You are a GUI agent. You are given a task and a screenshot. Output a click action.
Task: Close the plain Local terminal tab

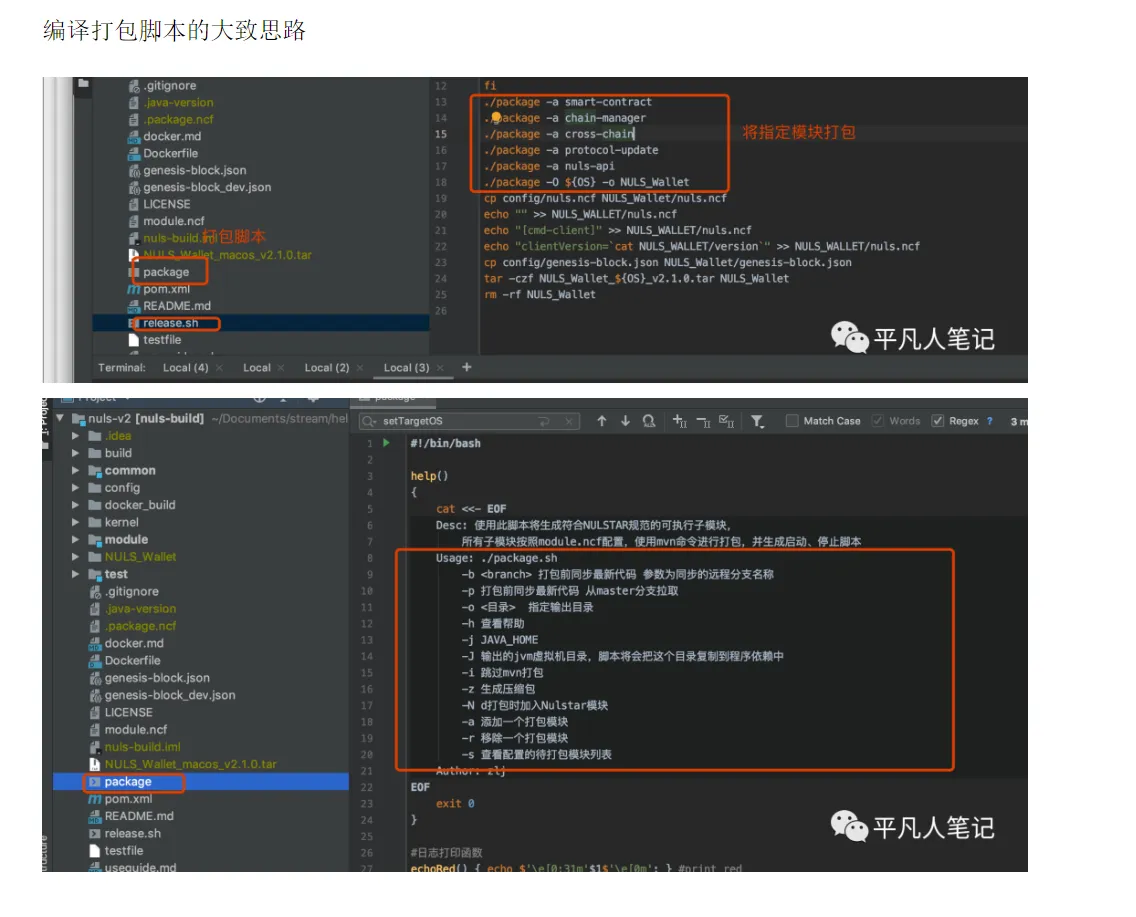[x=281, y=368]
